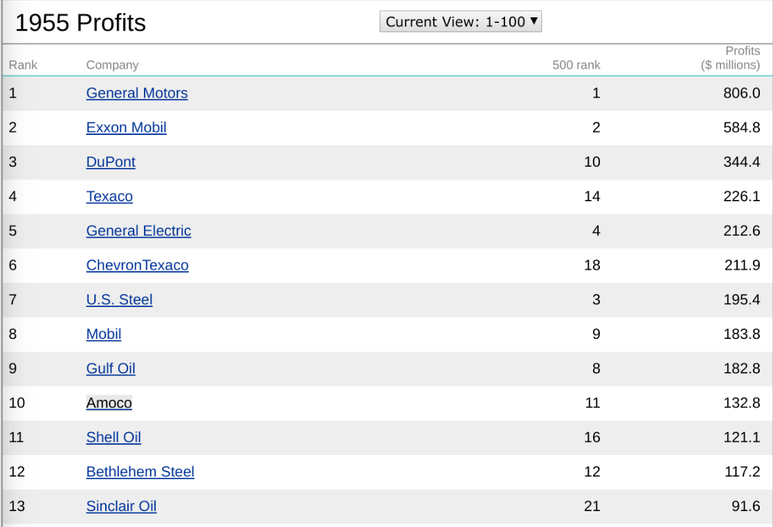This screenshot has height=527, width=773.
Task: Click the 344.4 profits cell
Action: coord(741,162)
